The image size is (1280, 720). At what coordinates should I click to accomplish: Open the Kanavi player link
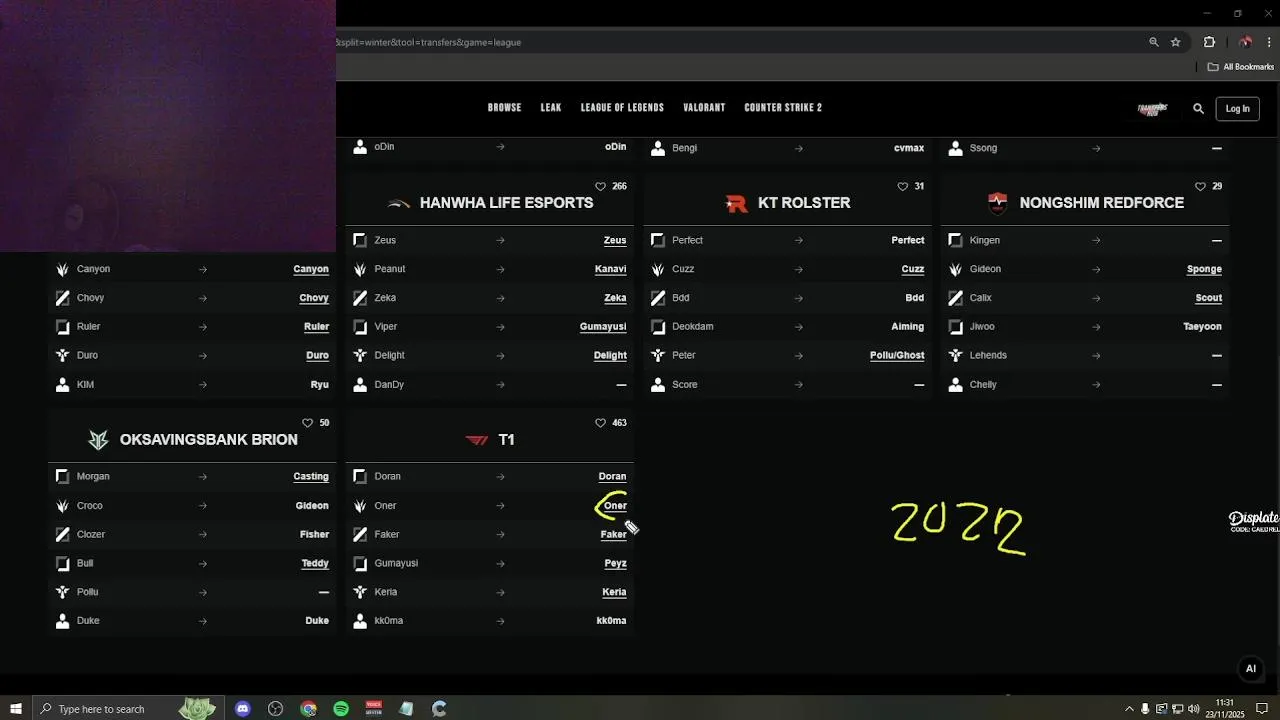click(610, 269)
